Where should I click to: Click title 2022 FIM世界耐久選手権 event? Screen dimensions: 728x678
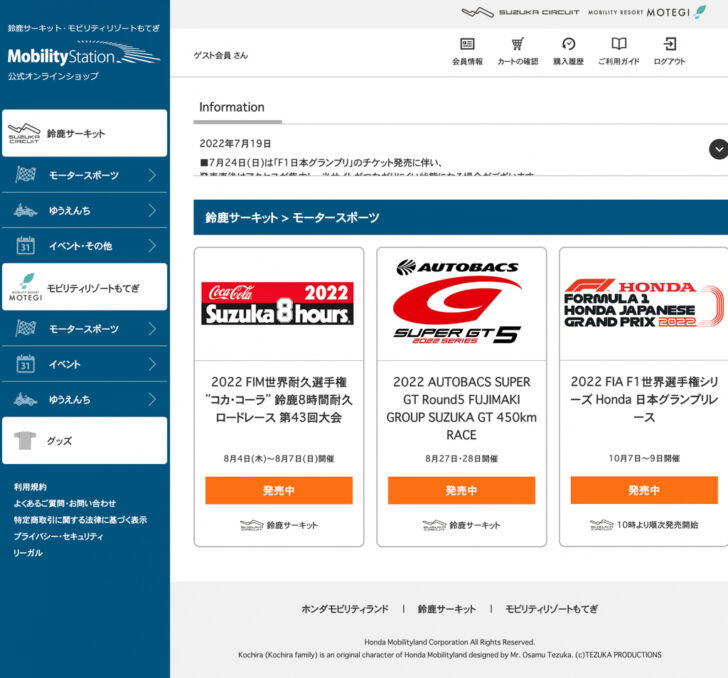tap(279, 399)
